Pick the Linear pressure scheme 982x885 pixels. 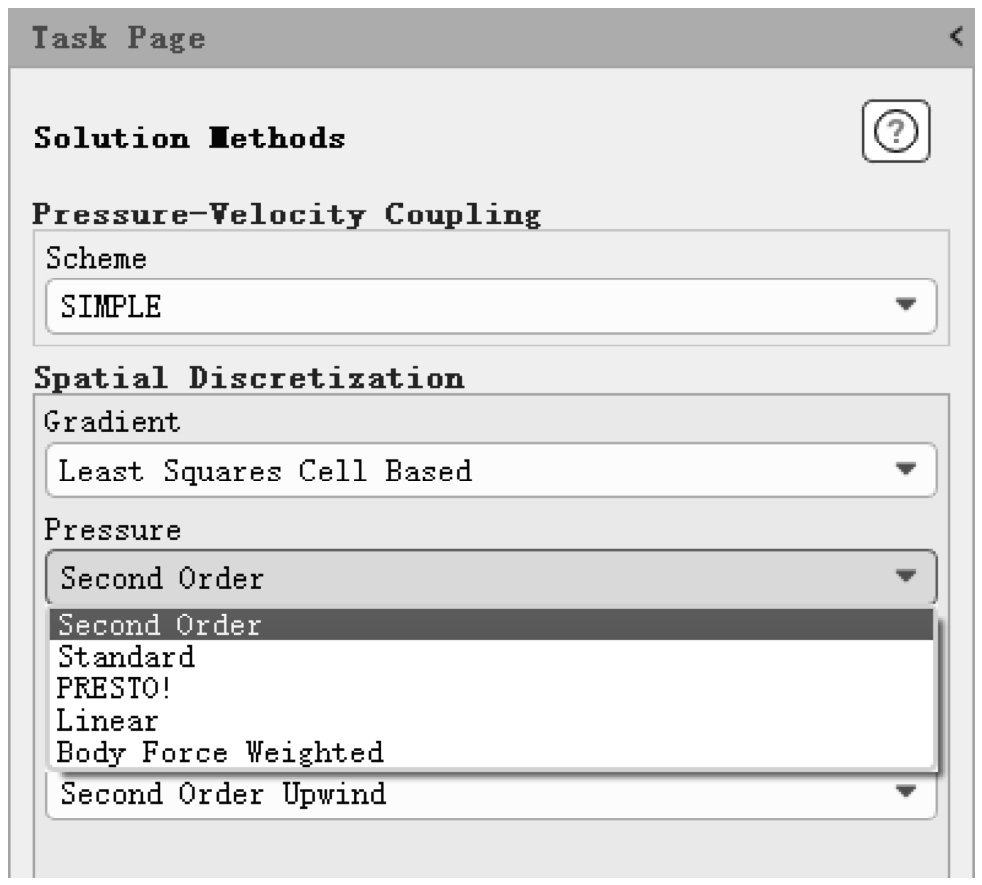pos(108,720)
